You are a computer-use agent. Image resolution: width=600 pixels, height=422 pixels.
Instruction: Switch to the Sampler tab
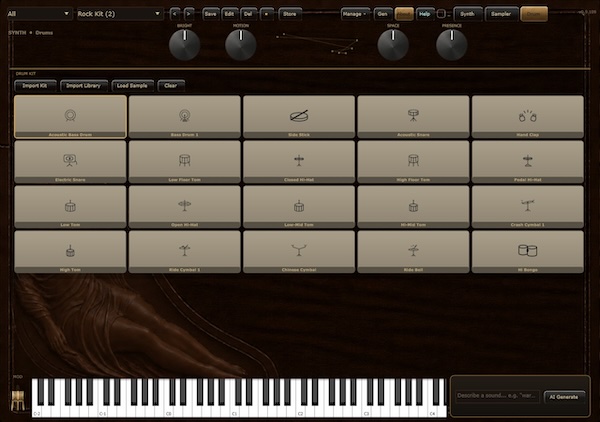[501, 14]
